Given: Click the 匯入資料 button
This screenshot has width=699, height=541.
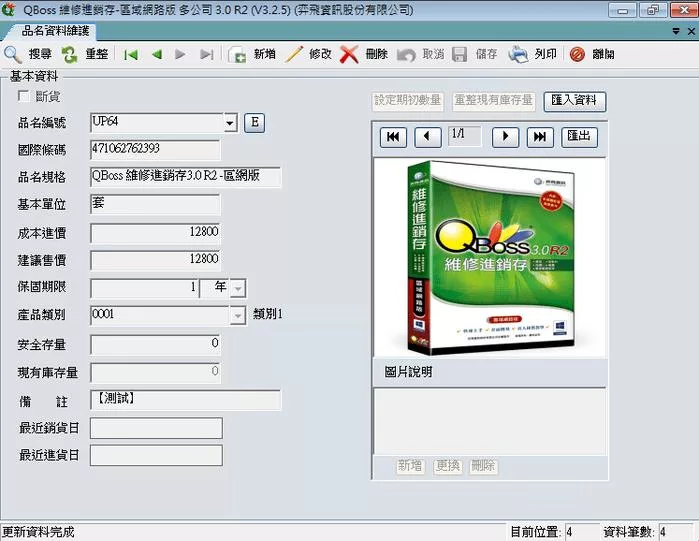Looking at the screenshot, I should tap(575, 101).
